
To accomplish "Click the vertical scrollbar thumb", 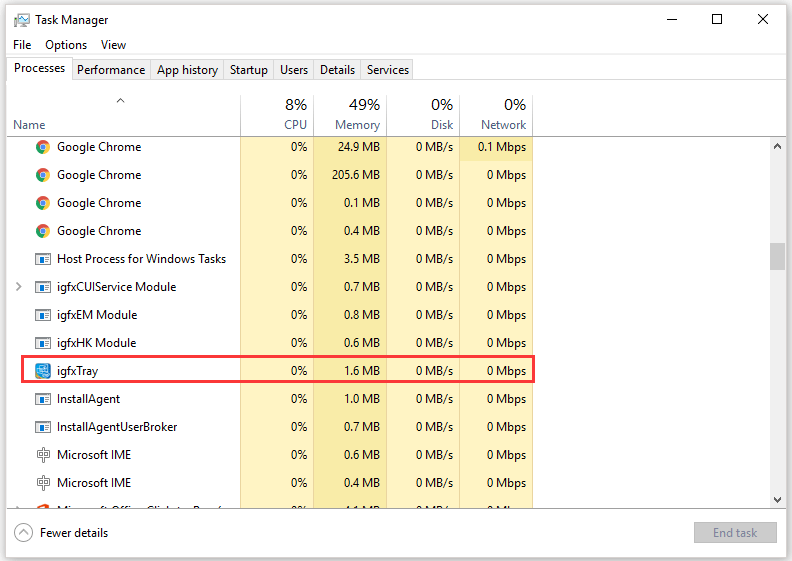I will coord(777,257).
